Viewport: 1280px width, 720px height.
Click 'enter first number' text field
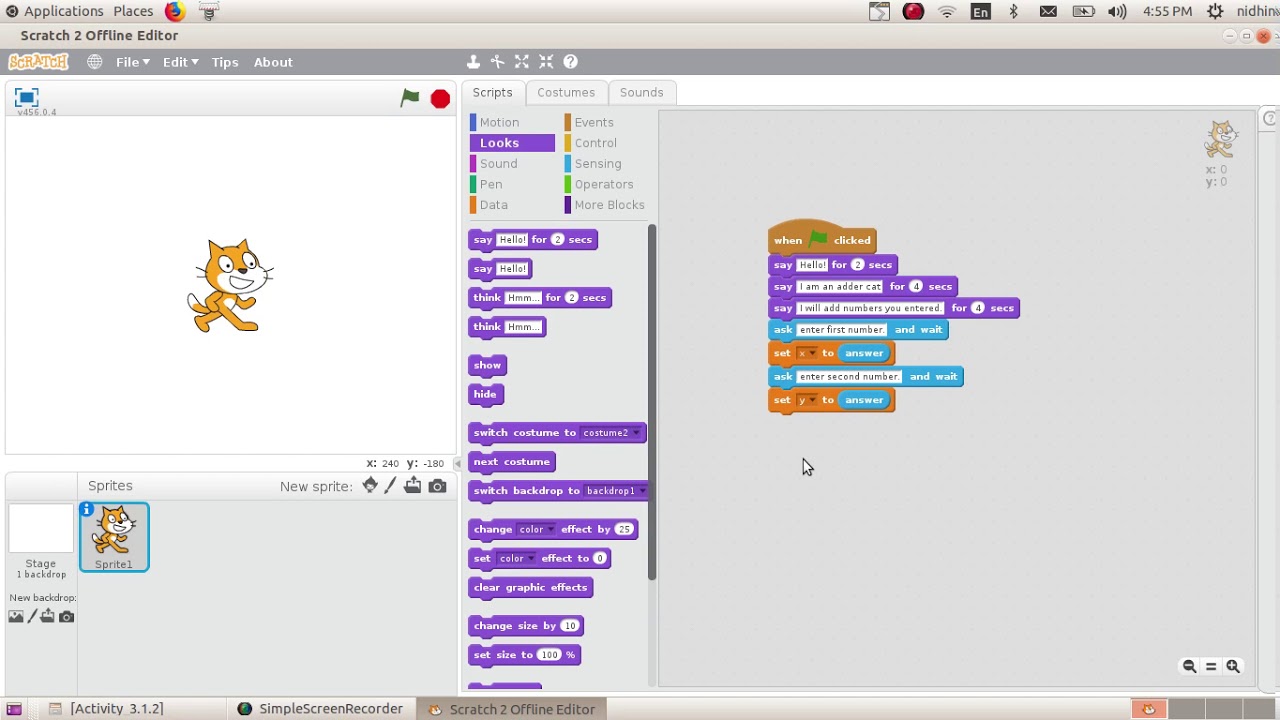(842, 330)
